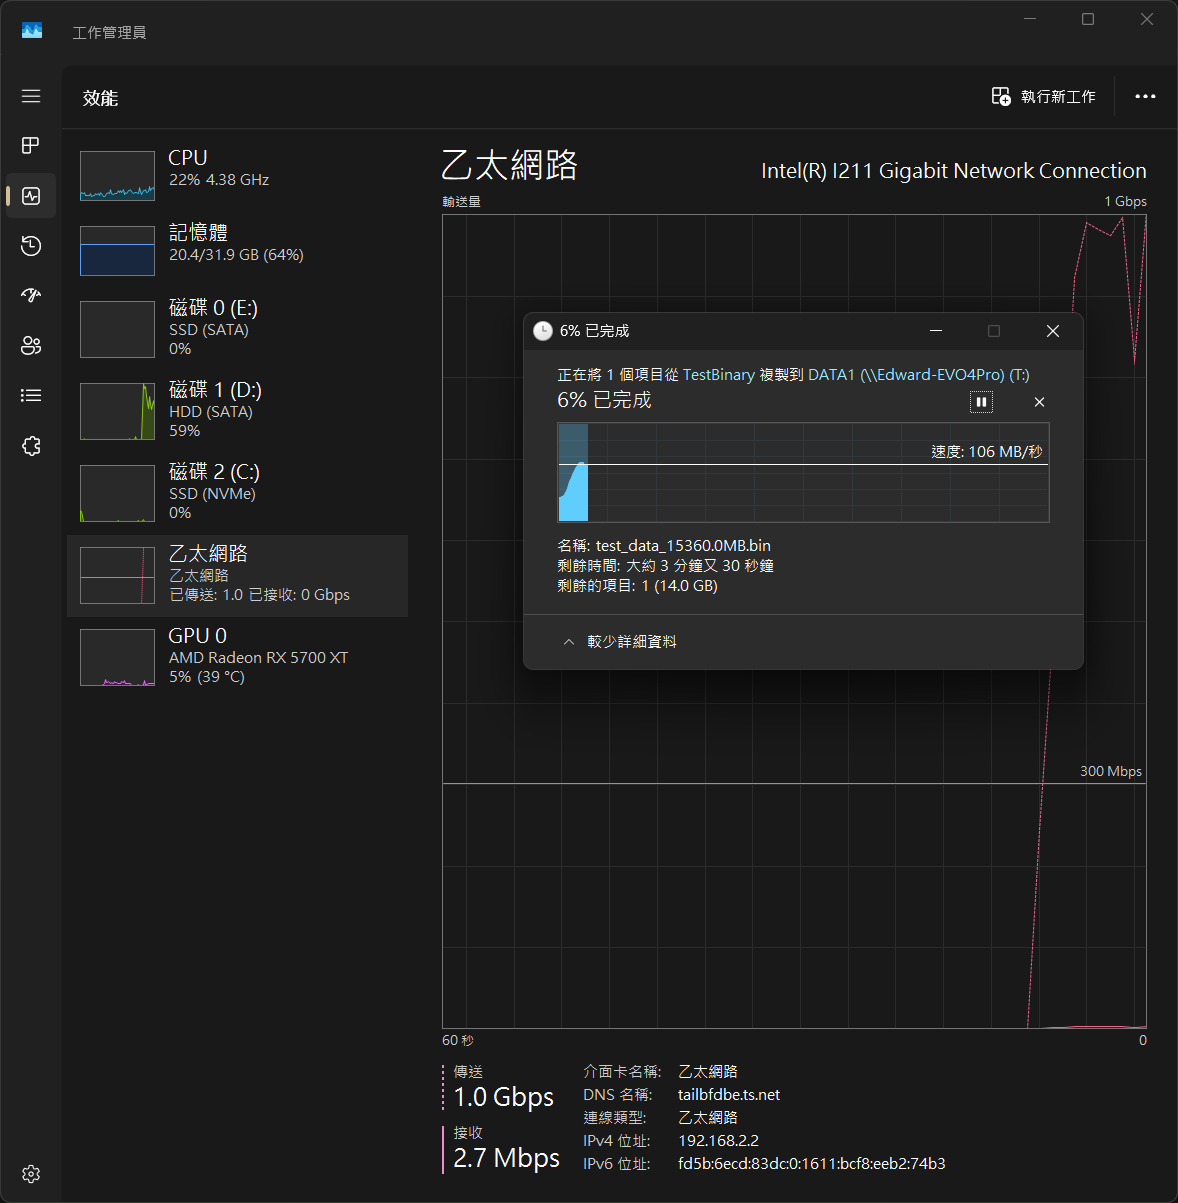Select 磁碟 1 (D:) HDD entry

coord(237,411)
